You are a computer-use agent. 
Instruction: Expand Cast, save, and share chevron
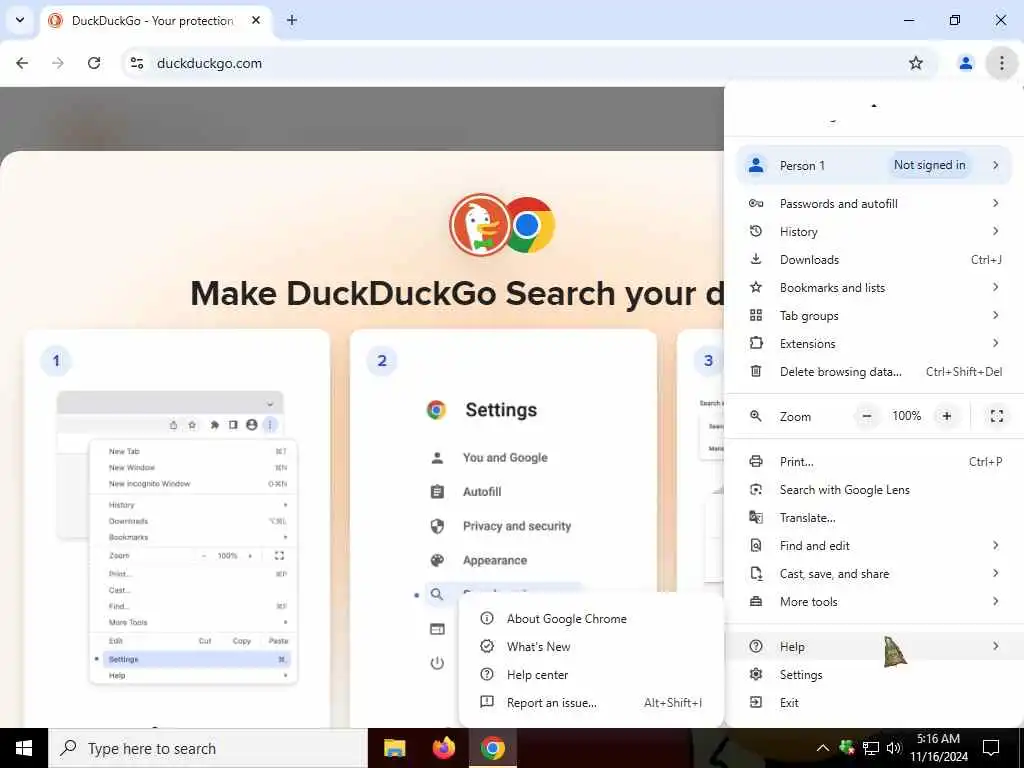point(995,573)
